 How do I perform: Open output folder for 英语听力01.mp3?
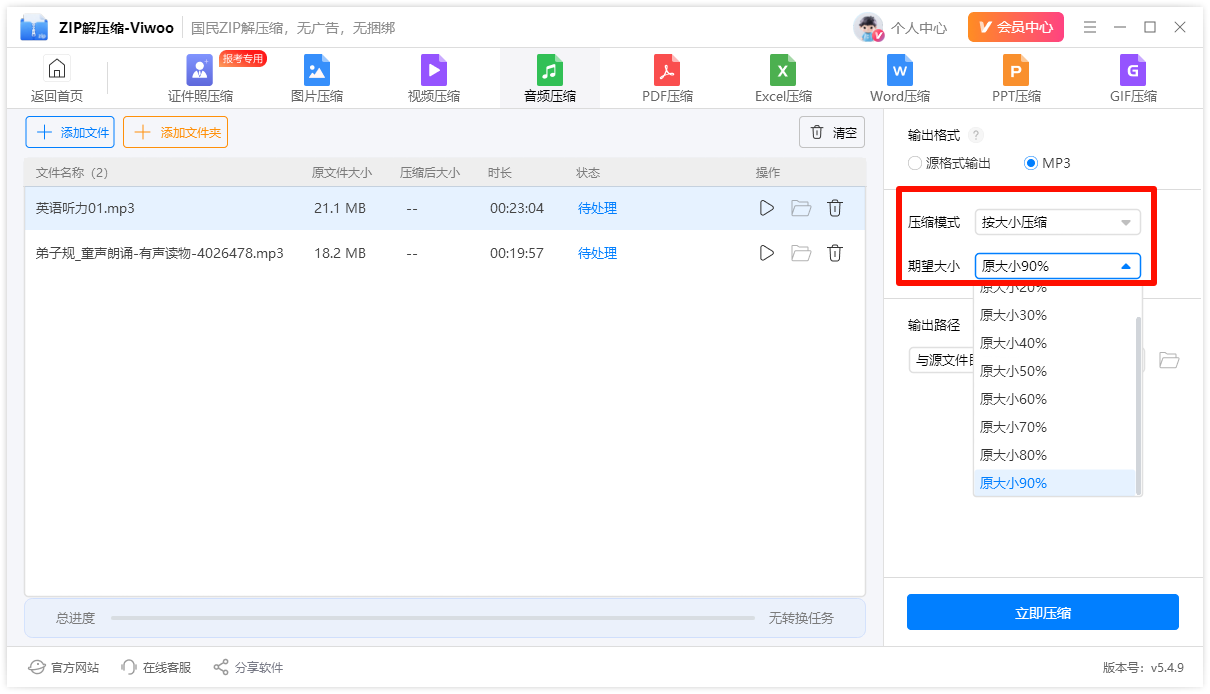point(801,208)
